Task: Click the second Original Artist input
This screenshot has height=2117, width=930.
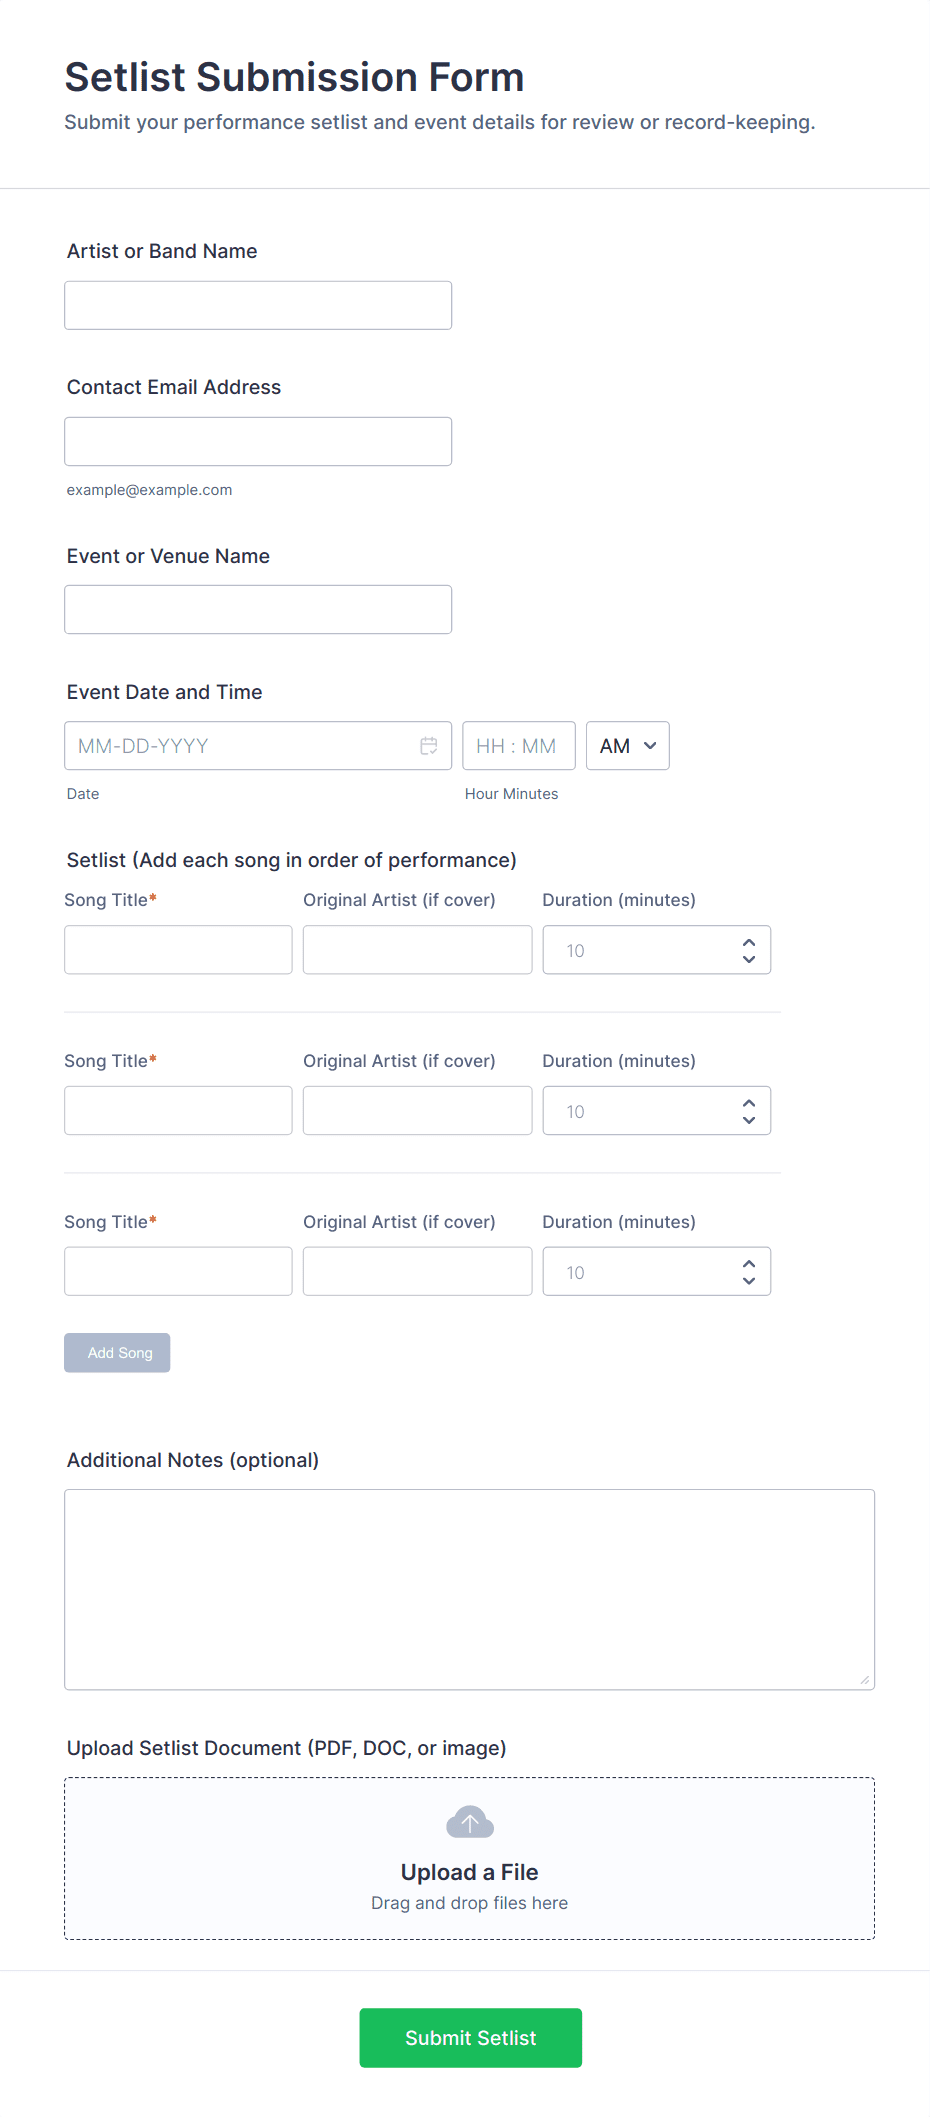Action: coord(417,1111)
